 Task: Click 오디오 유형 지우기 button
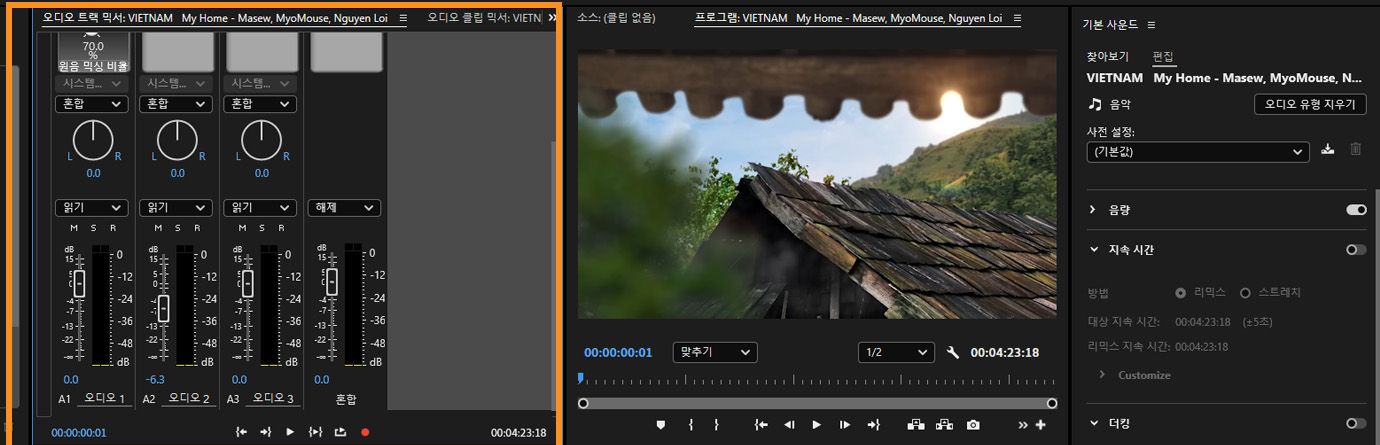[x=1310, y=104]
